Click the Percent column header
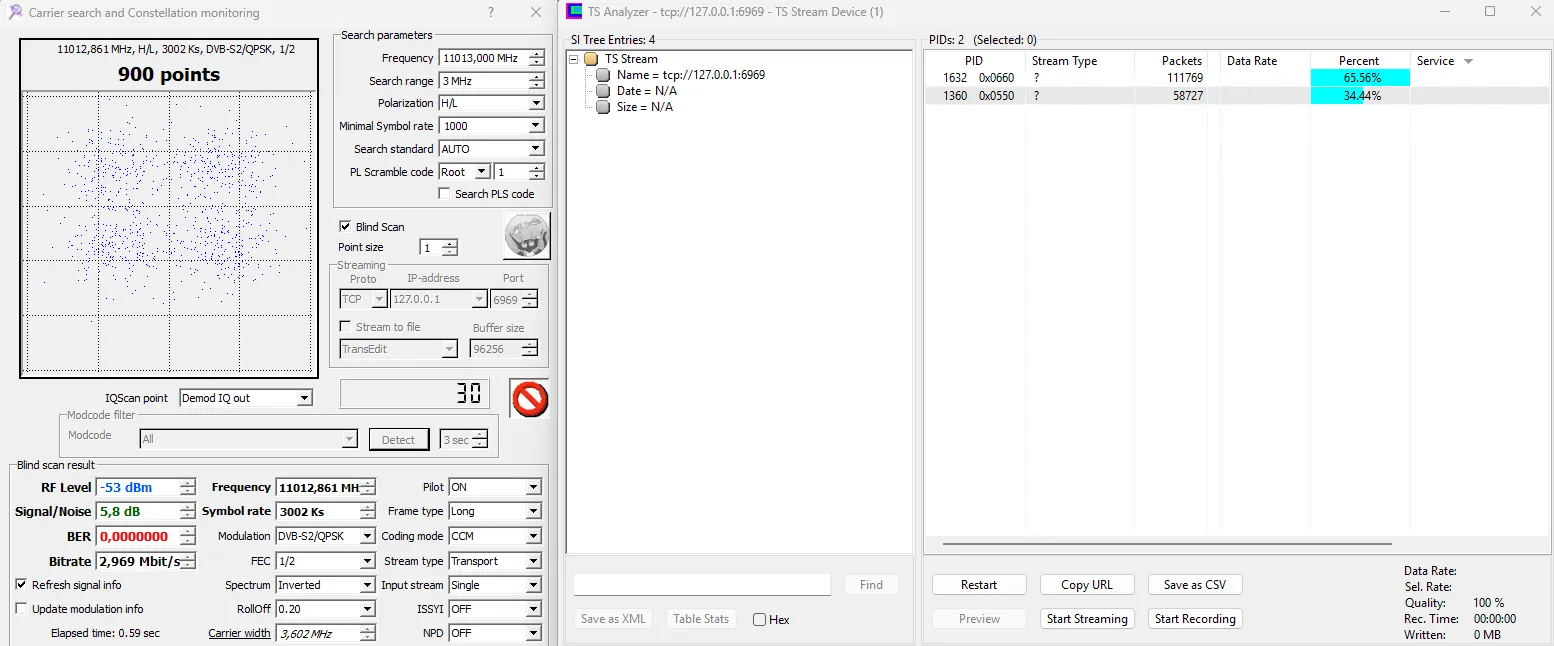Screen dimensions: 1554x646 pos(1358,61)
